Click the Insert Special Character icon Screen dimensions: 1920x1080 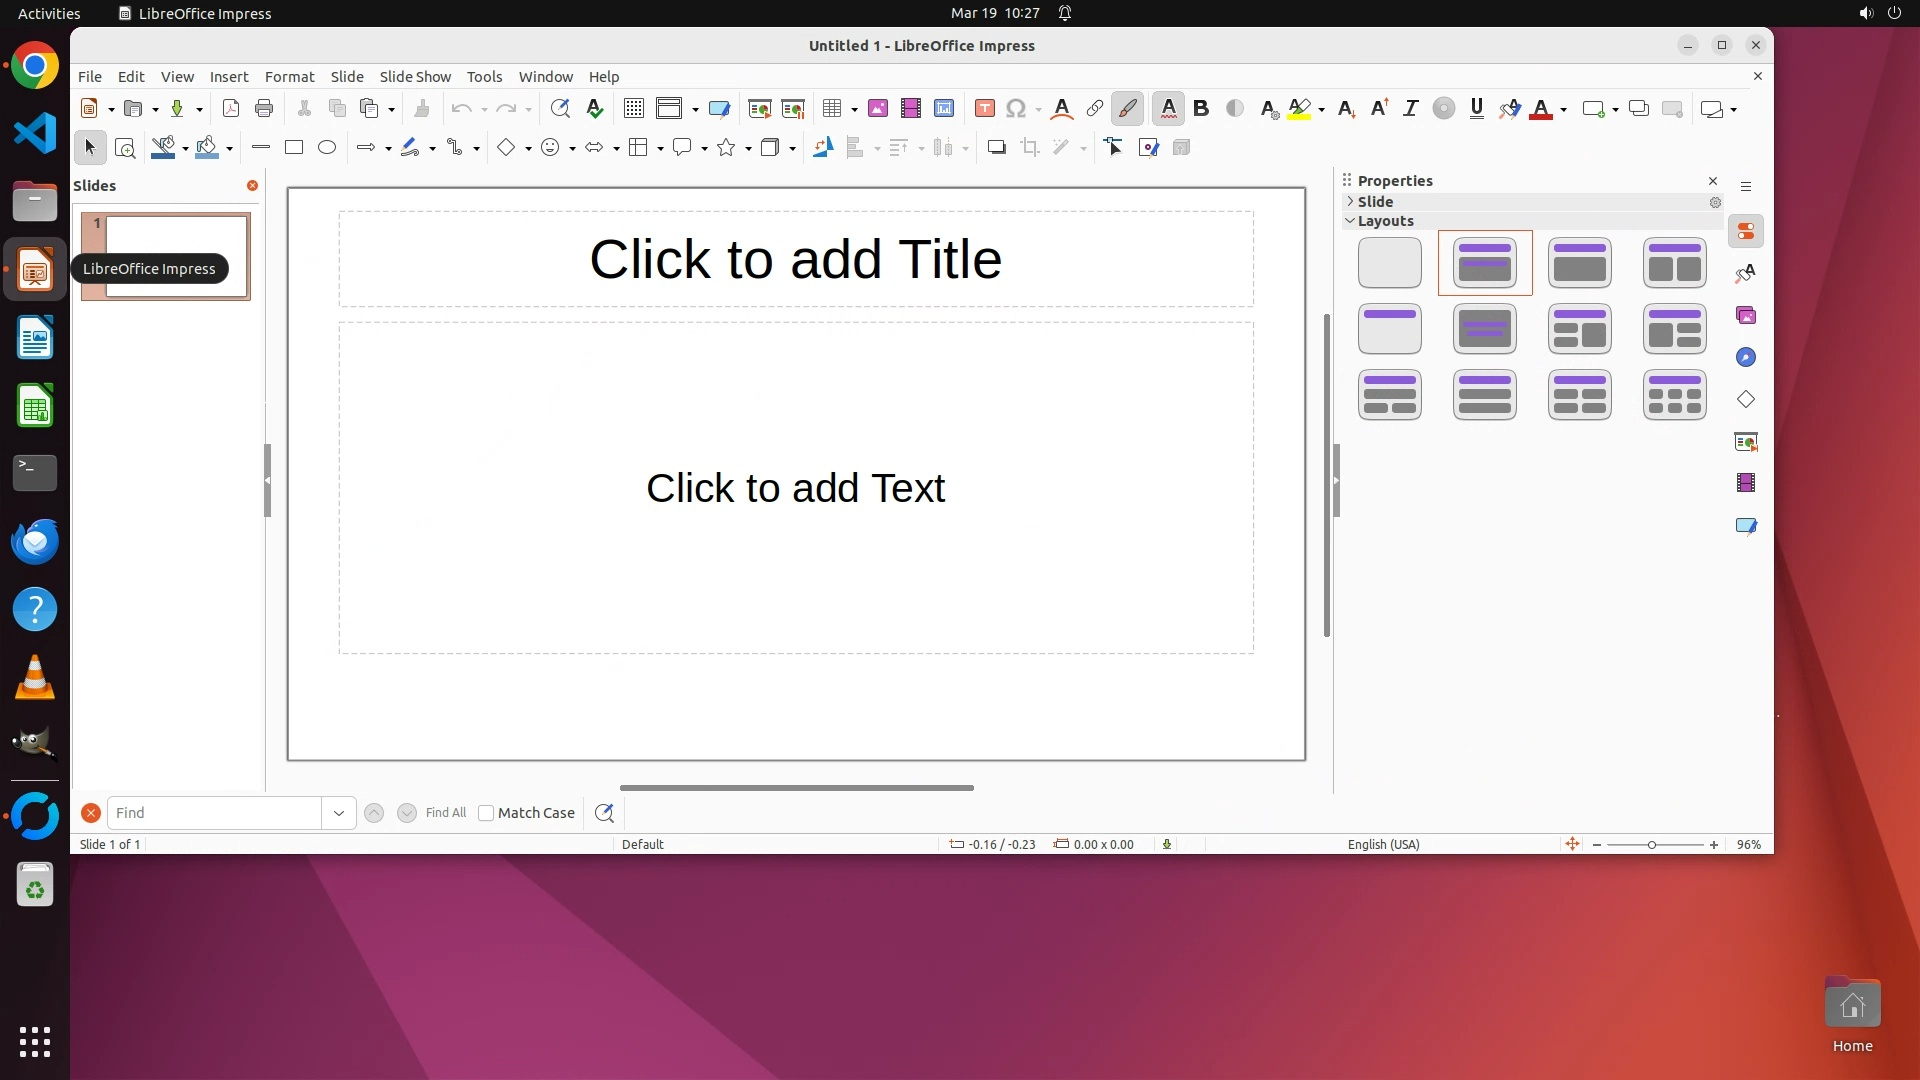(1016, 109)
